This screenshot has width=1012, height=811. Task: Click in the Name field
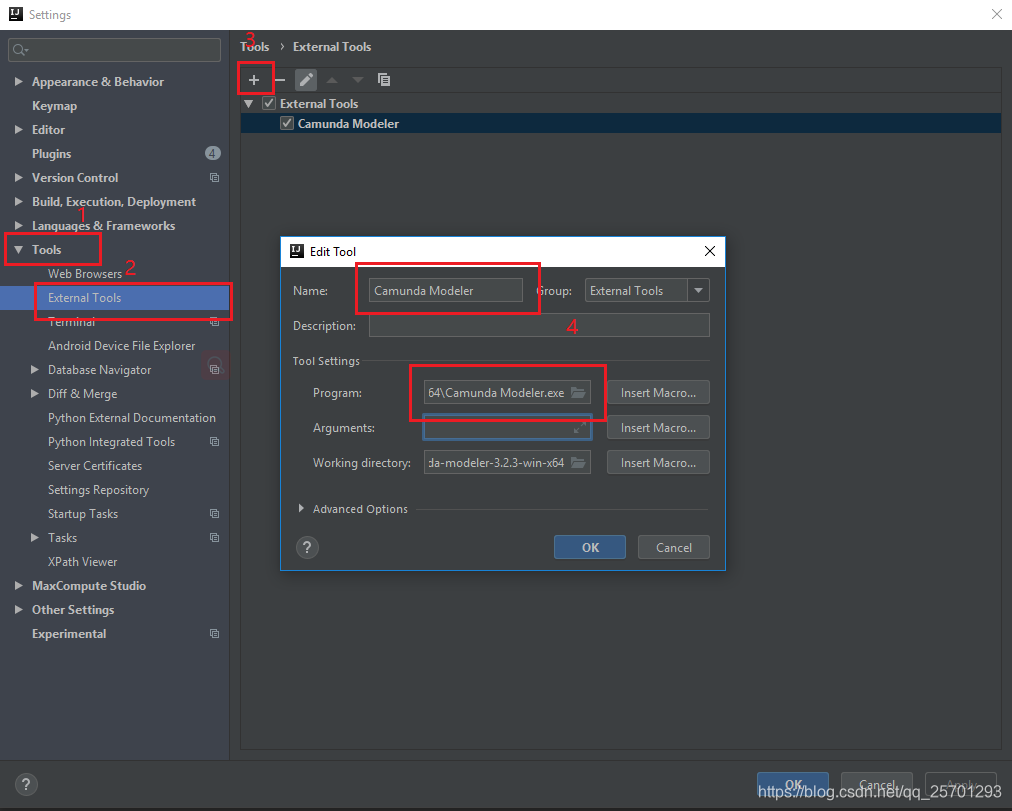tap(445, 290)
